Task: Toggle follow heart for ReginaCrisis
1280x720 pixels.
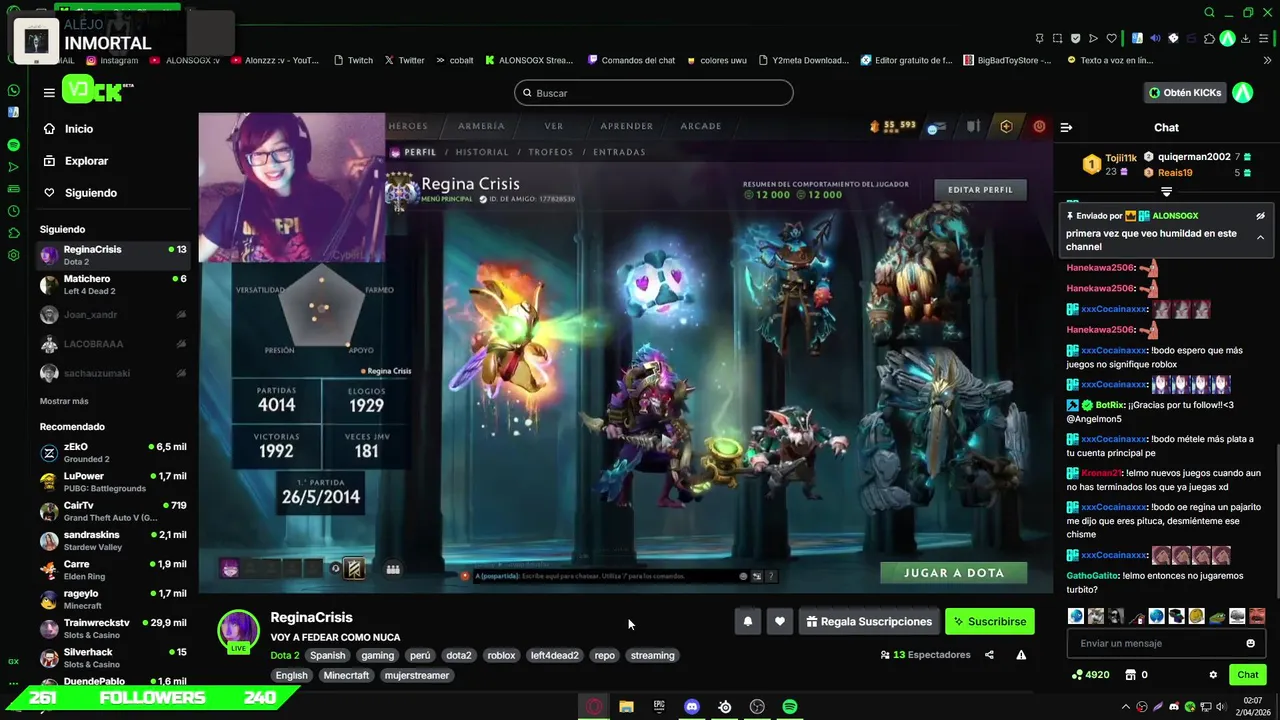Action: [779, 621]
